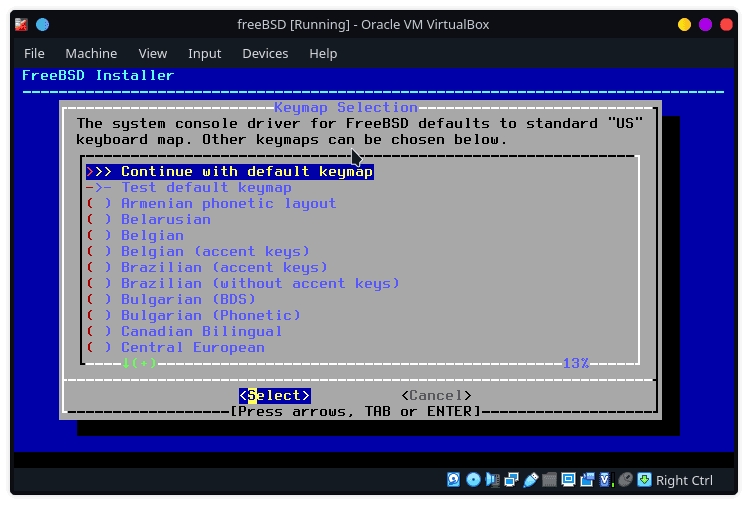Click the USB devices indicator icon
This screenshot has width=748, height=505.
pyautogui.click(x=530, y=479)
